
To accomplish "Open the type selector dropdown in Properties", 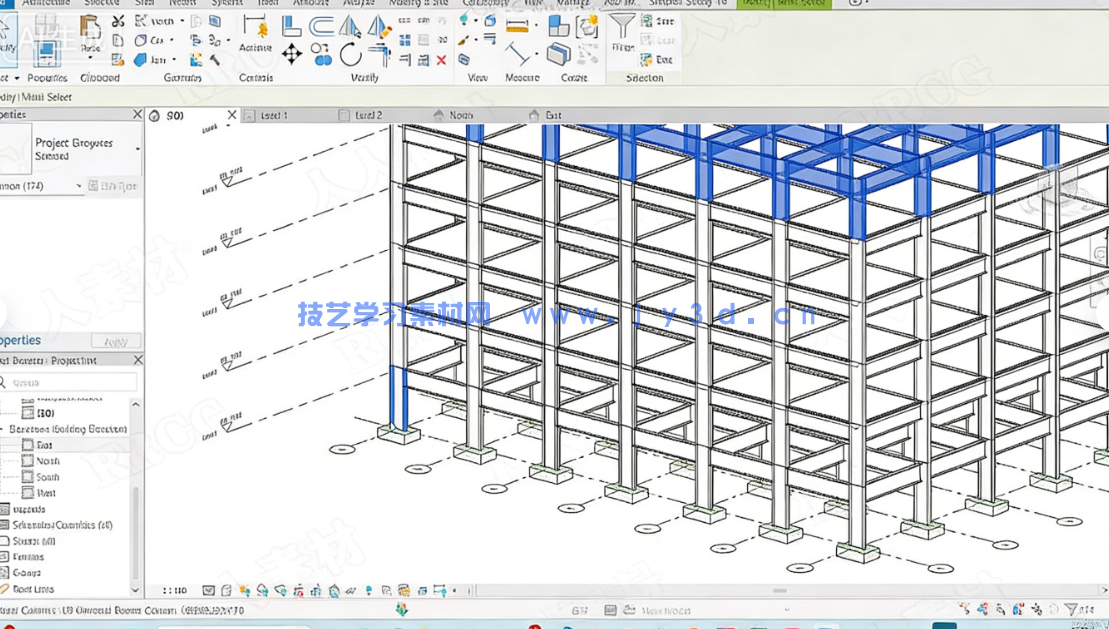I will [x=137, y=149].
